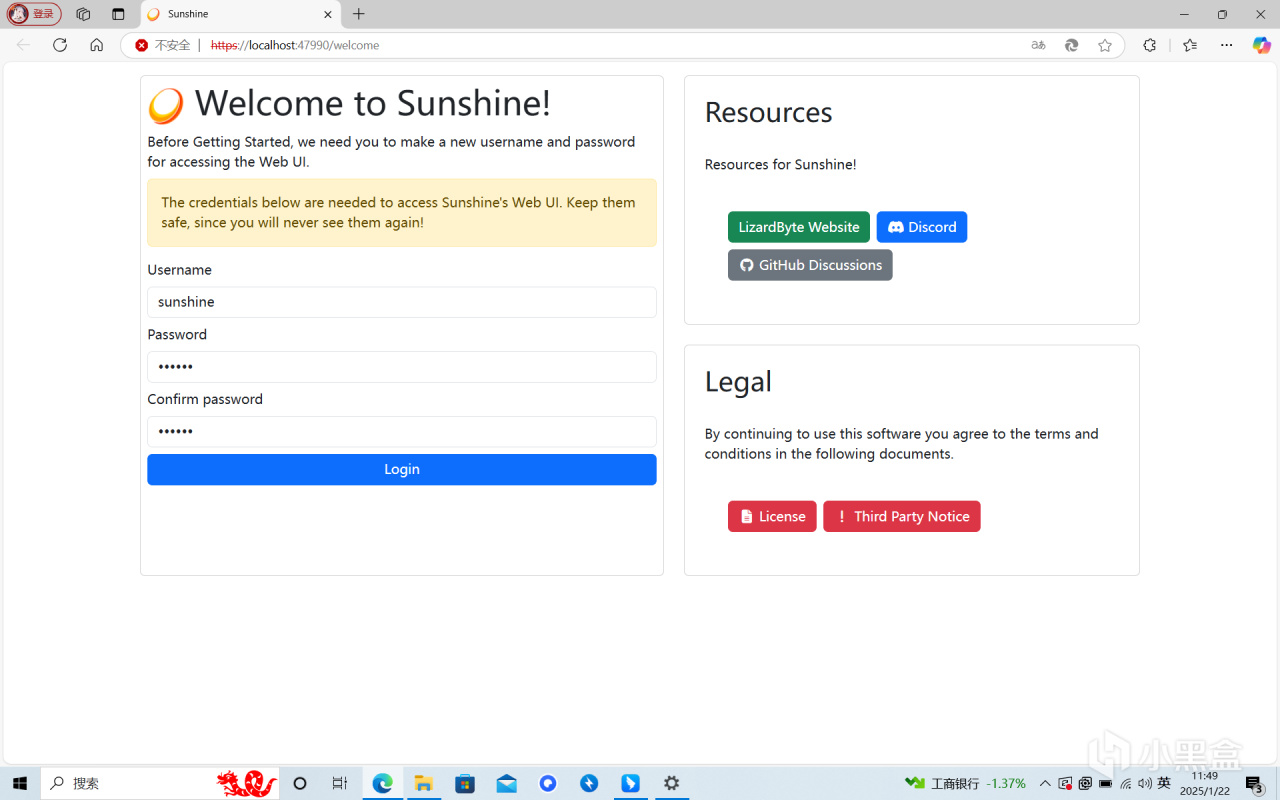This screenshot has width=1280, height=800.
Task: Open a new browser tab
Action: click(359, 14)
